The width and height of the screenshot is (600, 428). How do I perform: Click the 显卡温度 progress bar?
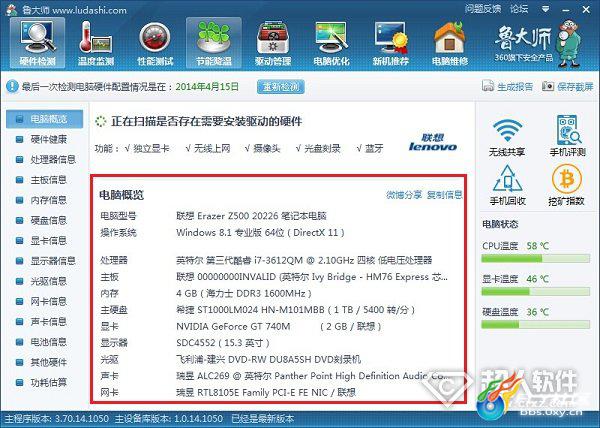(535, 292)
